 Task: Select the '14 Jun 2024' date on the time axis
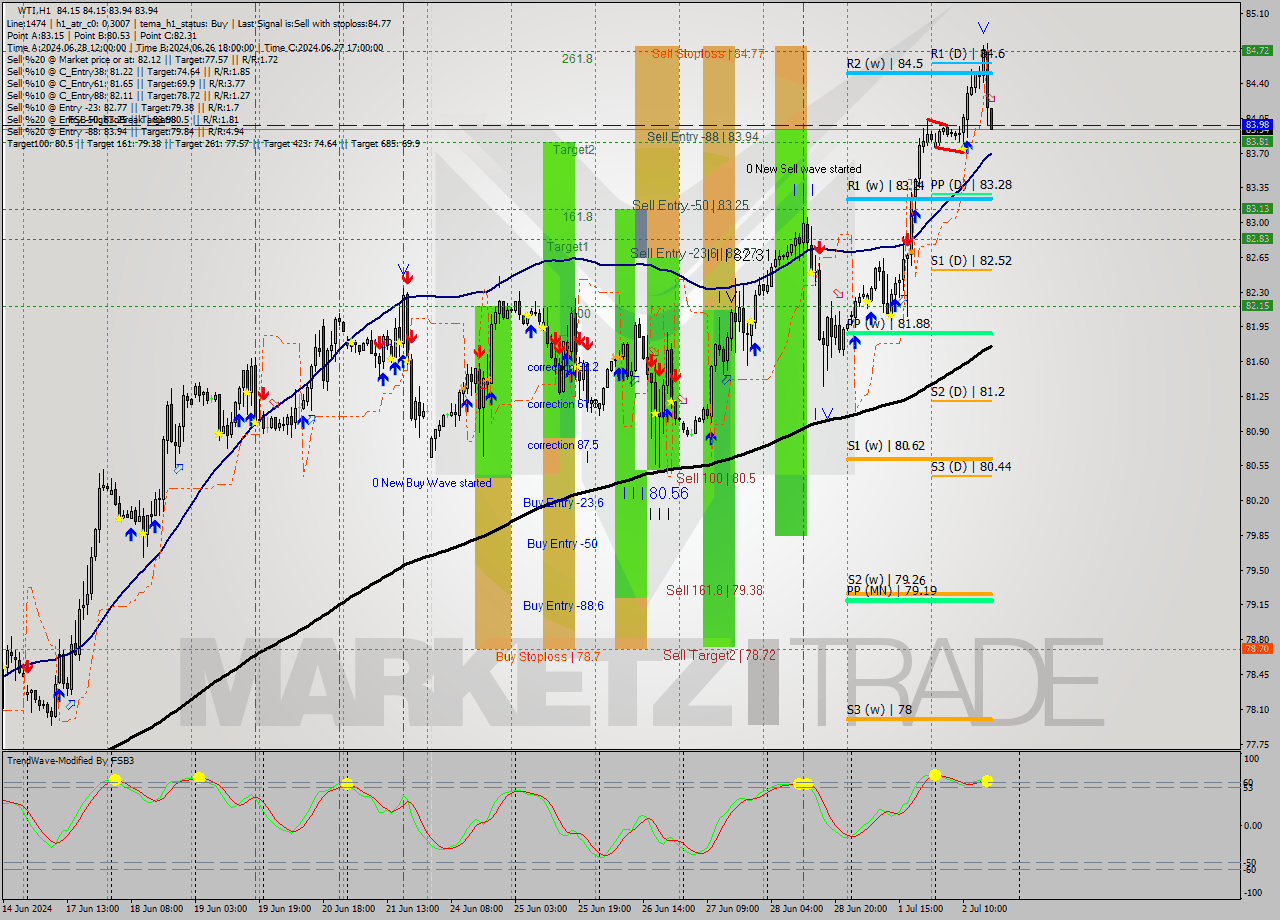[28, 909]
